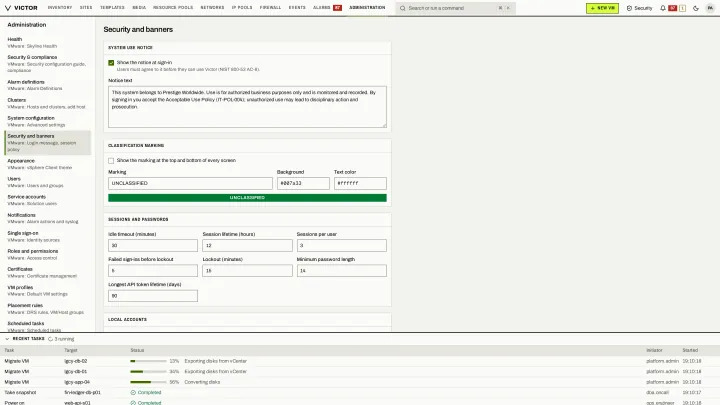Click the lgcy-db-02 migration progress bar

(148, 361)
